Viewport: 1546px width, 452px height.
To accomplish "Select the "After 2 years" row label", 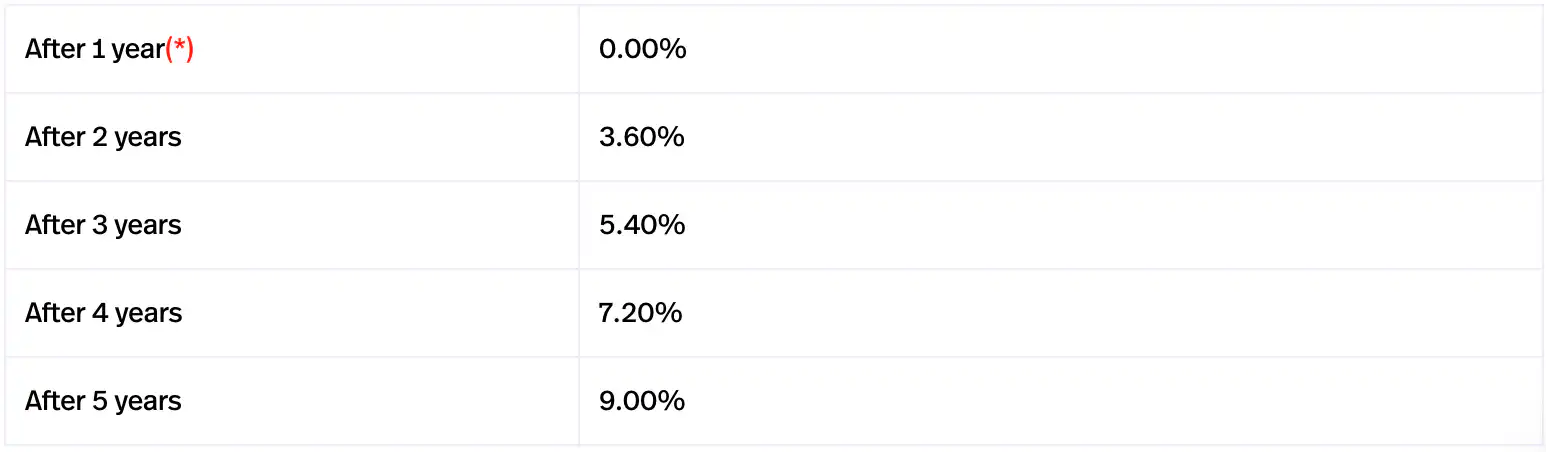I will click(x=103, y=137).
